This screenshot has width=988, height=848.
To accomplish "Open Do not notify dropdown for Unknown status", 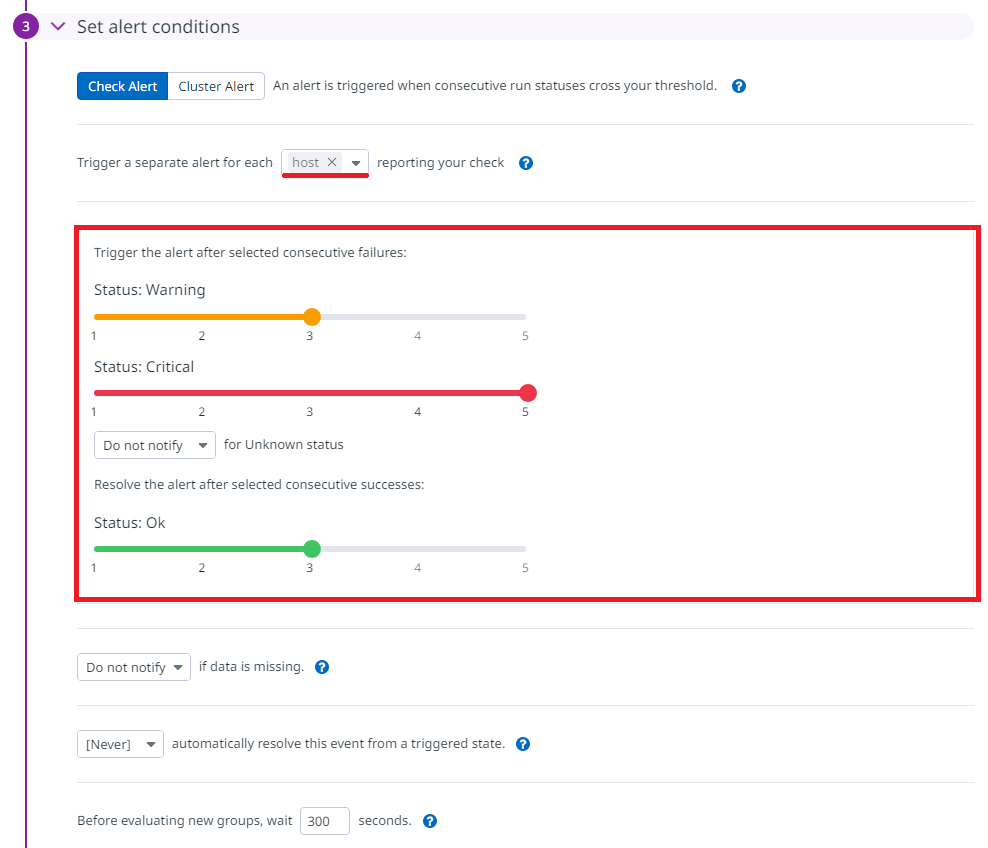I will click(x=154, y=445).
